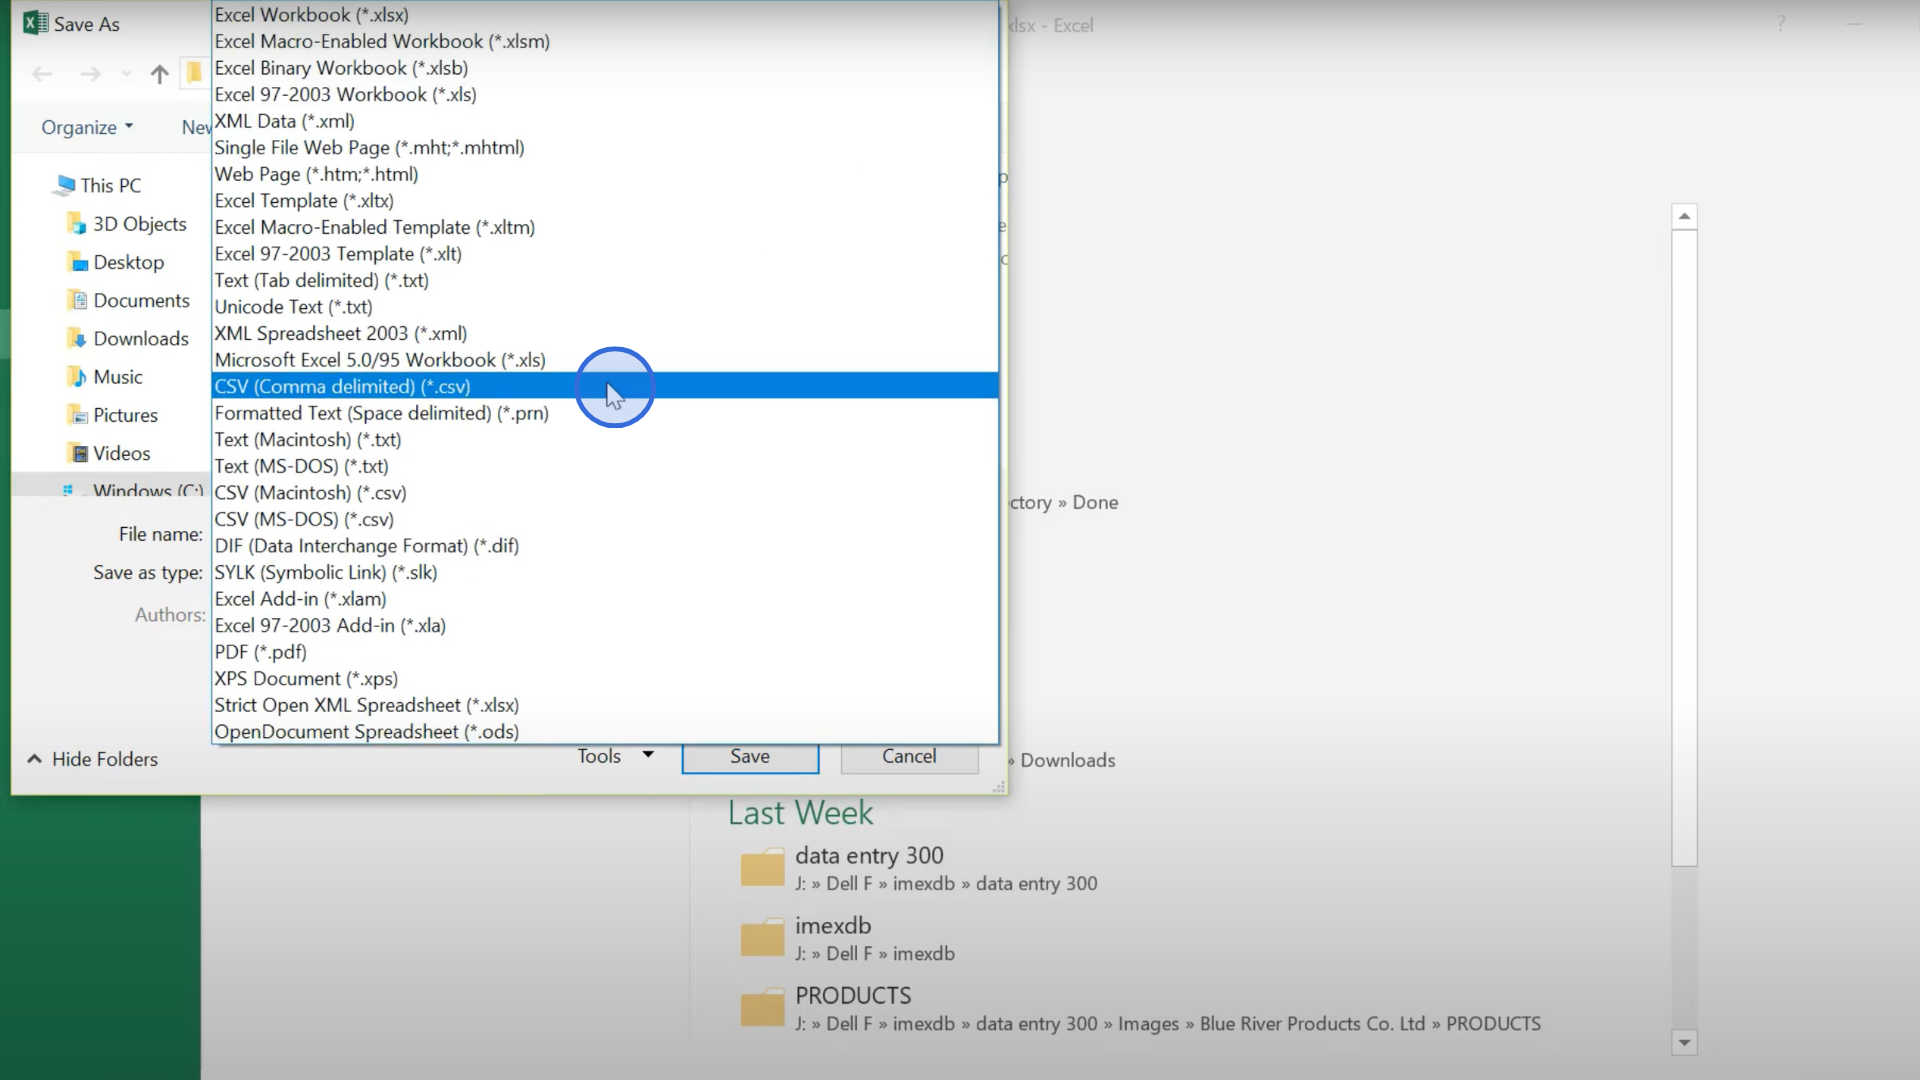This screenshot has width=1920, height=1080.
Task: Click Excel Help question mark icon
Action: (x=1780, y=24)
